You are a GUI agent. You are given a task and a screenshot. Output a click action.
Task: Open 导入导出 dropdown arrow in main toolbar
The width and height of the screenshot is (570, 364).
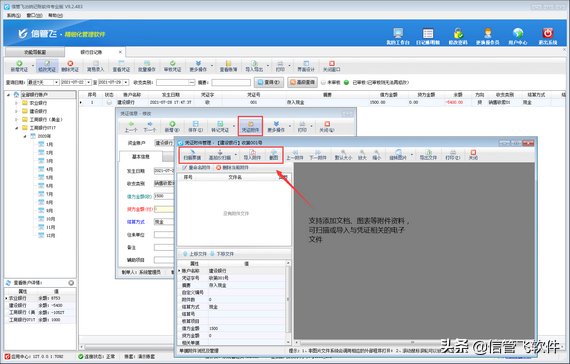pos(268,66)
